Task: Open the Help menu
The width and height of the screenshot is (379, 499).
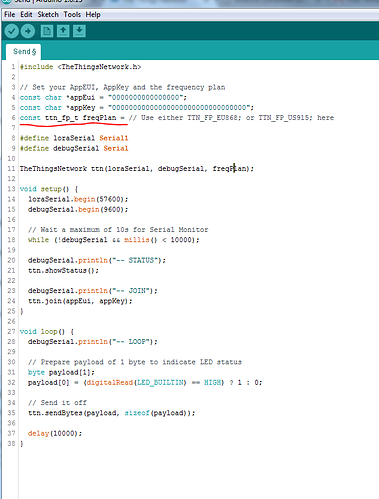Action: (x=93, y=15)
